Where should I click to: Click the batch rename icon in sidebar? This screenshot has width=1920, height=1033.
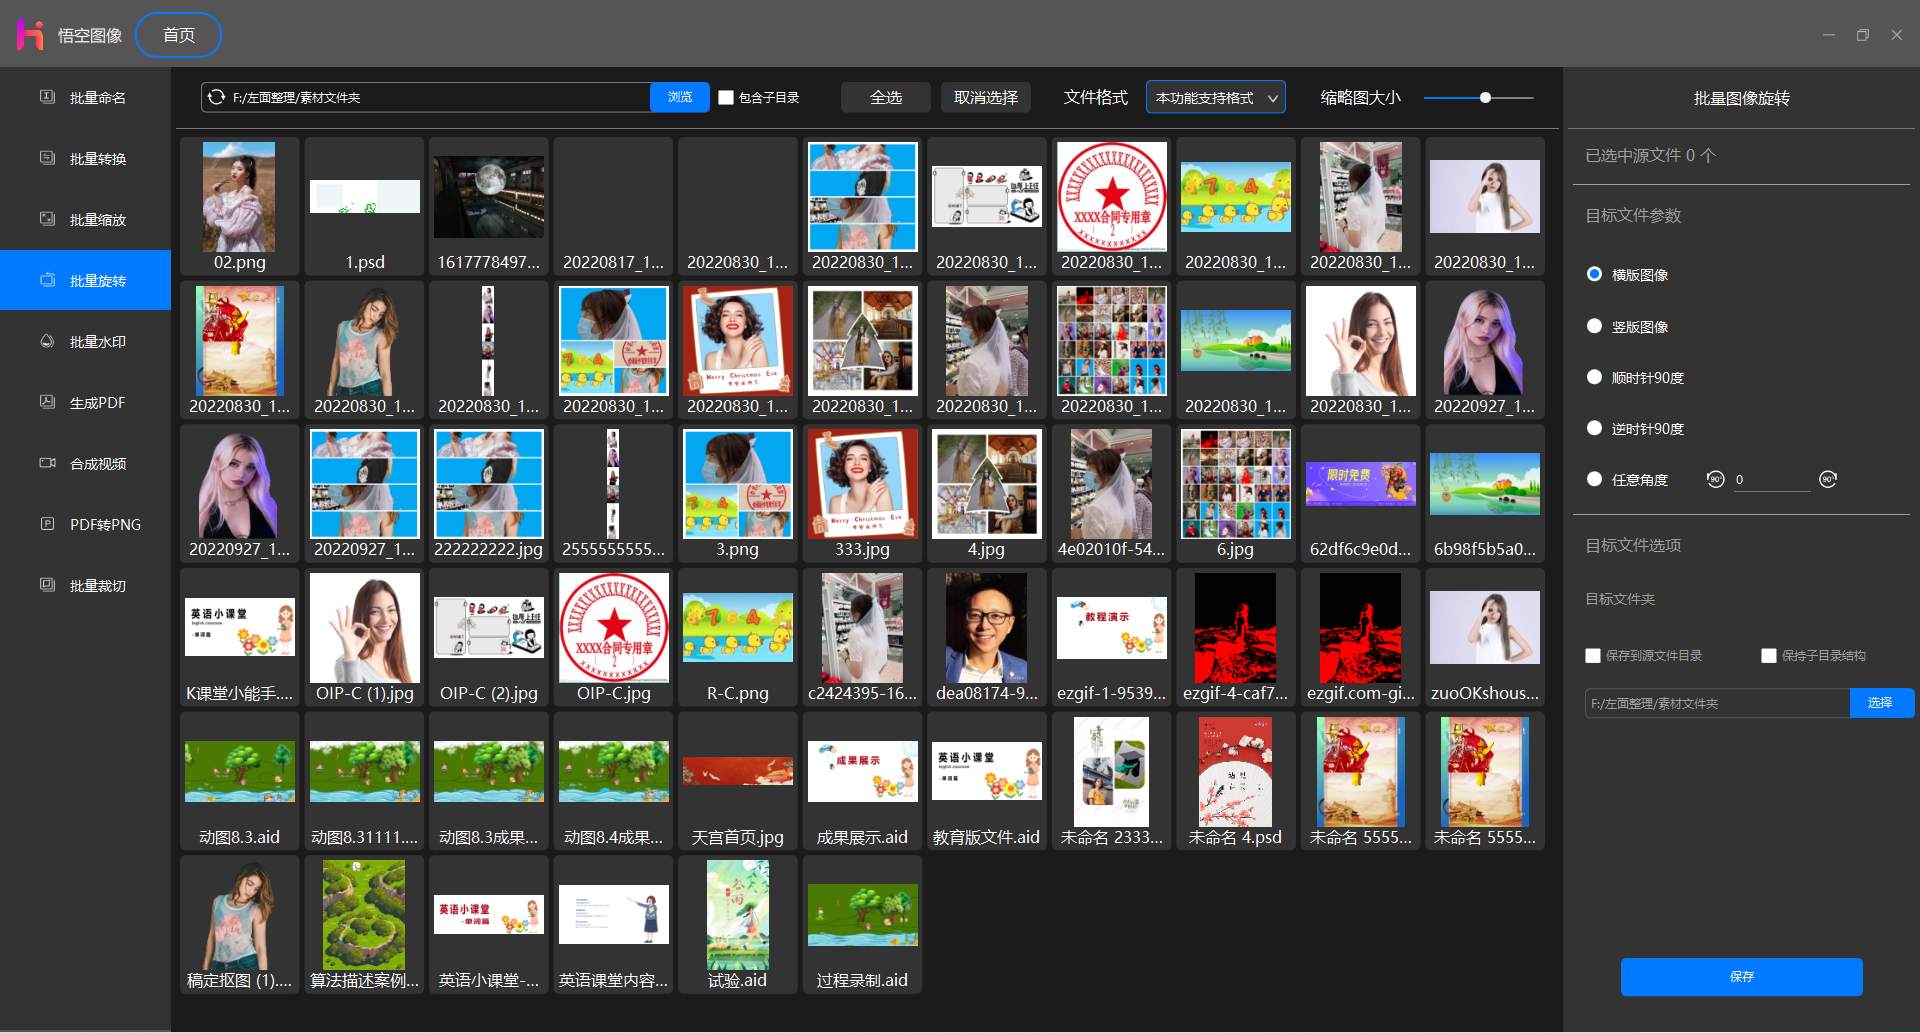pos(47,97)
